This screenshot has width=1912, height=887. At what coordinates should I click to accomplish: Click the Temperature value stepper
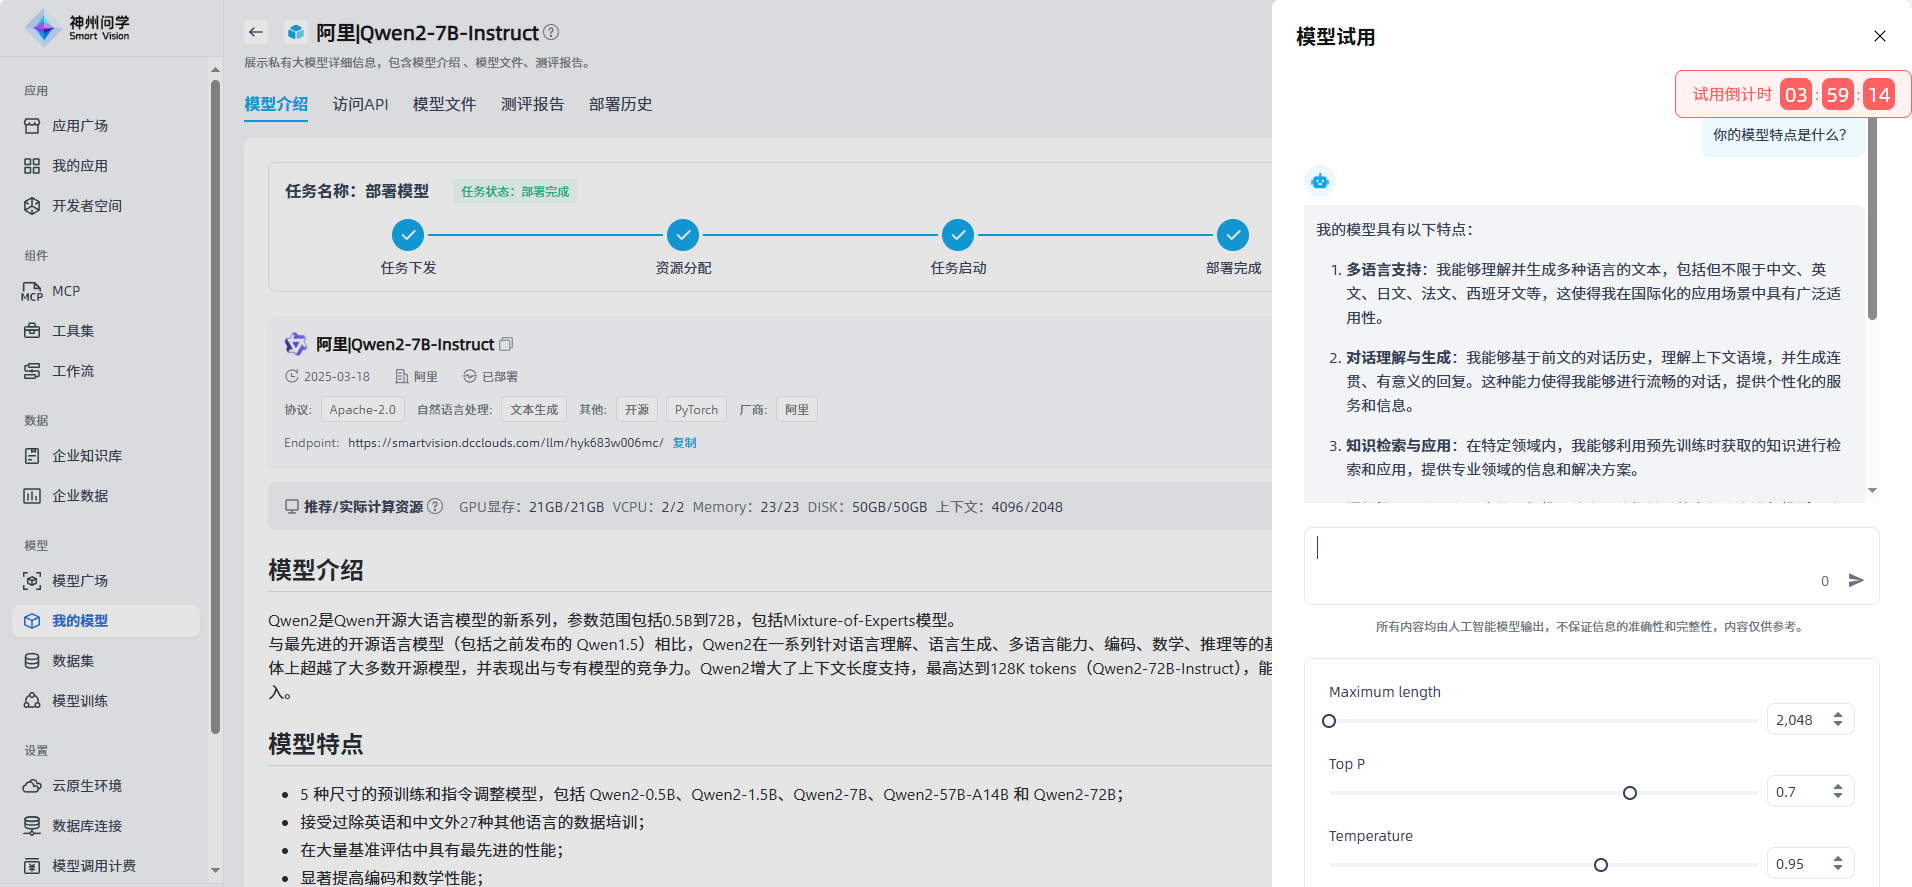click(x=1838, y=864)
